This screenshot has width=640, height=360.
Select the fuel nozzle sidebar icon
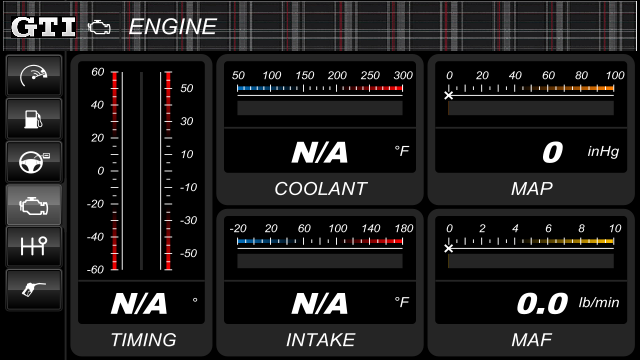34,289
